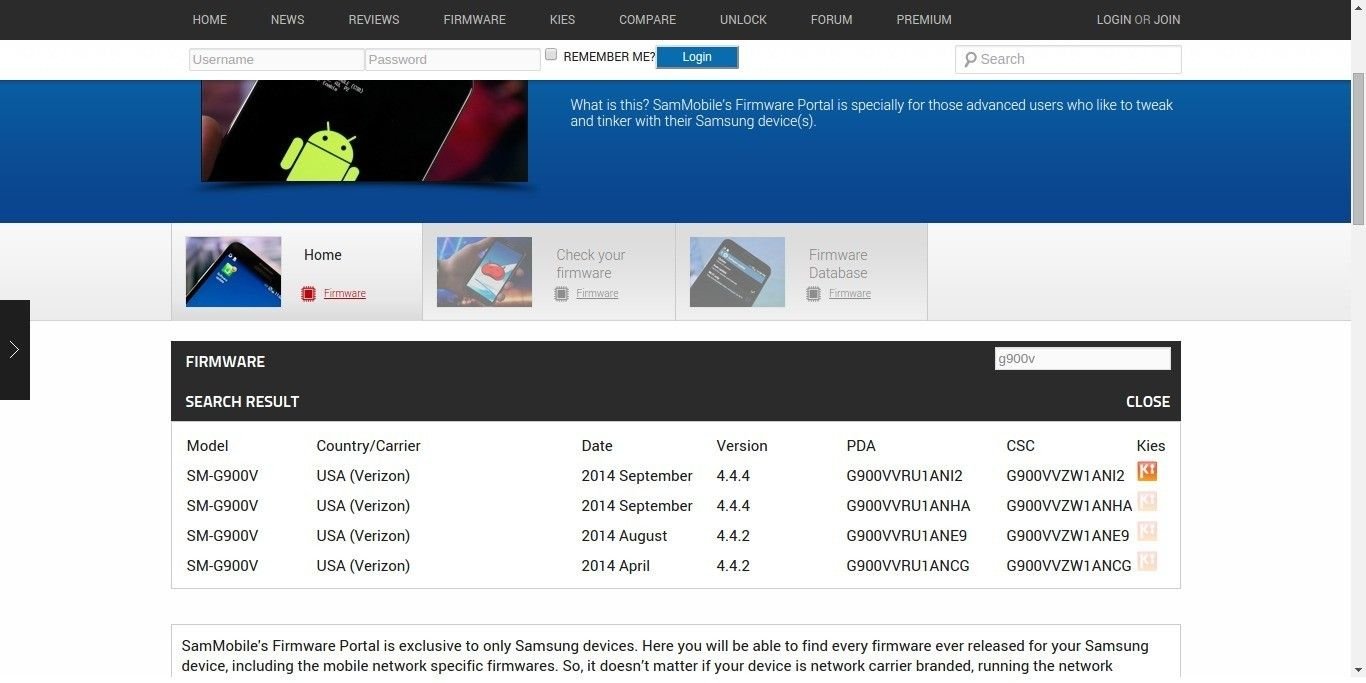Click Kies icon for G900VVRU1ANCG row
Viewport: 1366px width, 683px height.
(x=1147, y=561)
